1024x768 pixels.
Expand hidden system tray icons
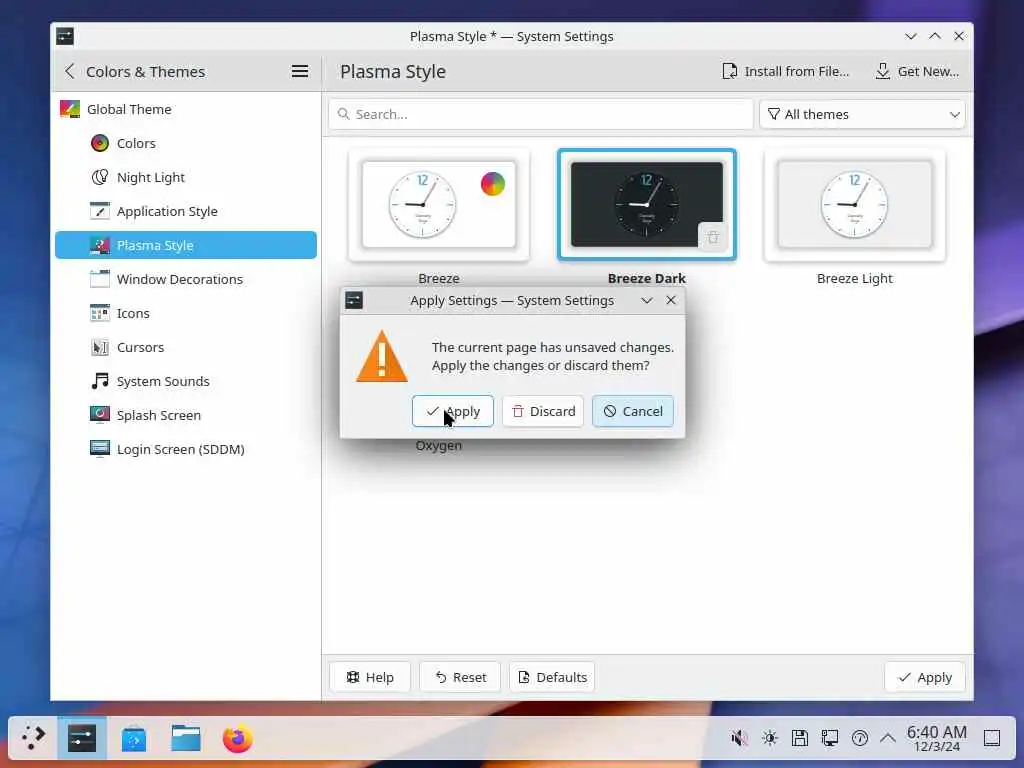coord(888,738)
